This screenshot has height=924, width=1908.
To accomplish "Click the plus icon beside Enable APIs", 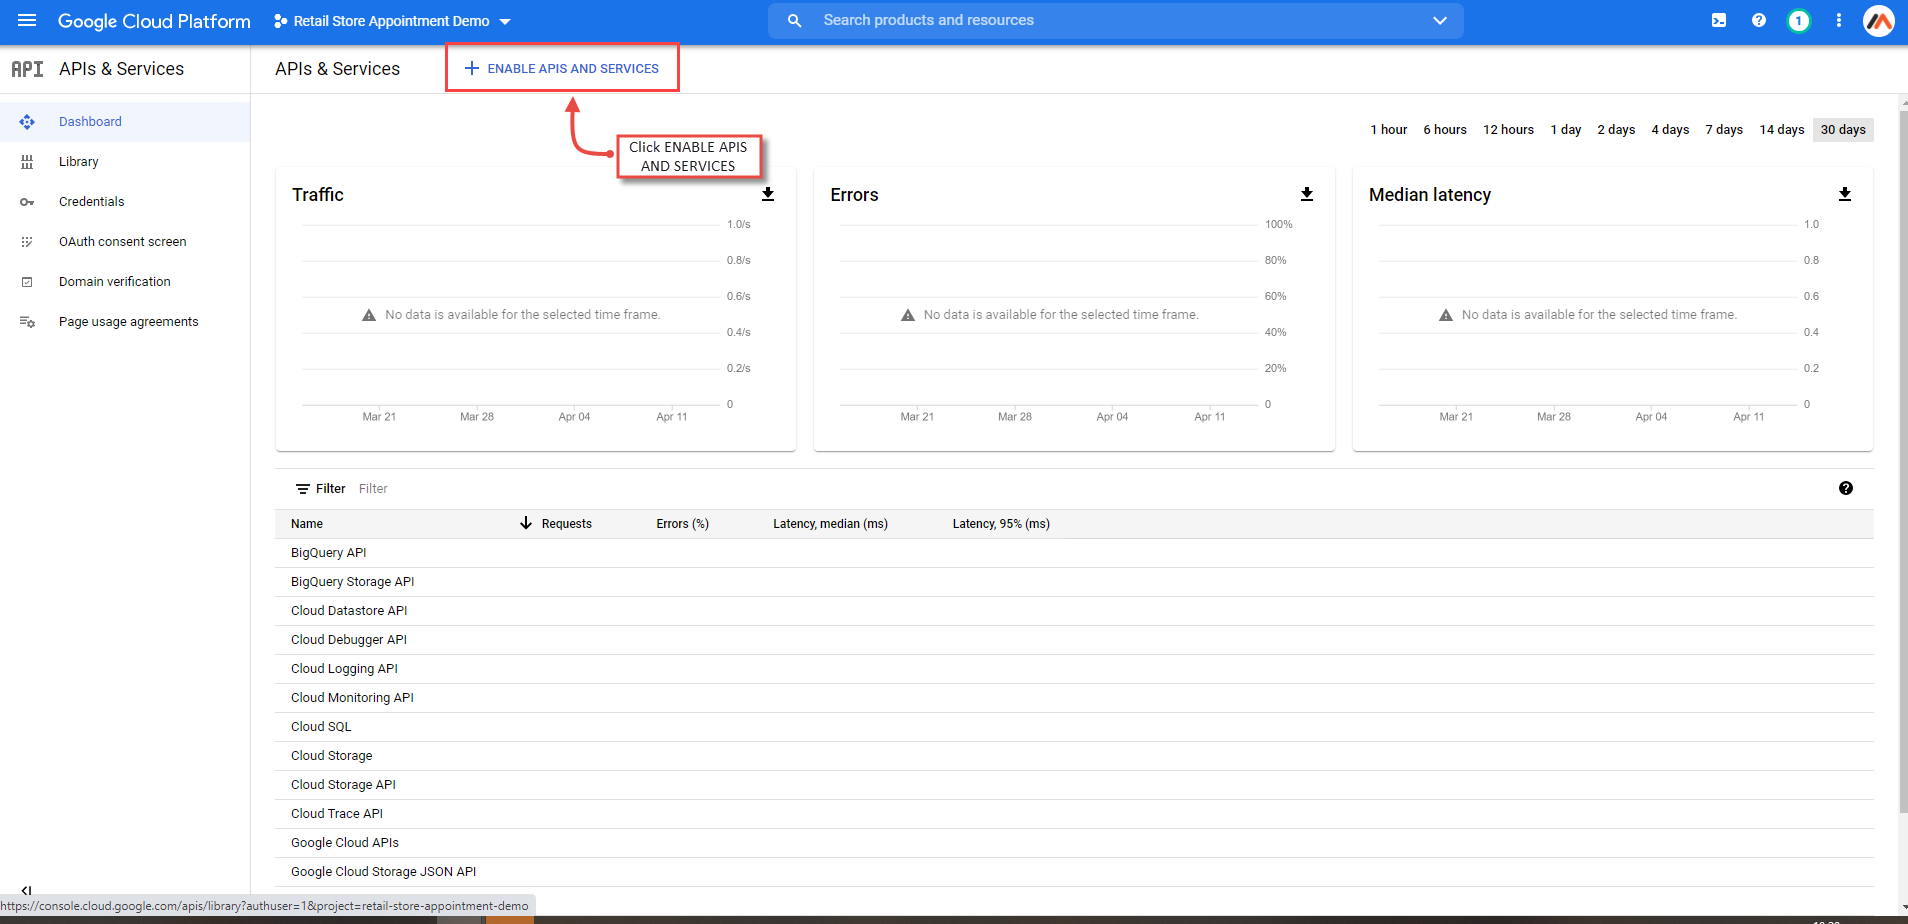I will (471, 68).
